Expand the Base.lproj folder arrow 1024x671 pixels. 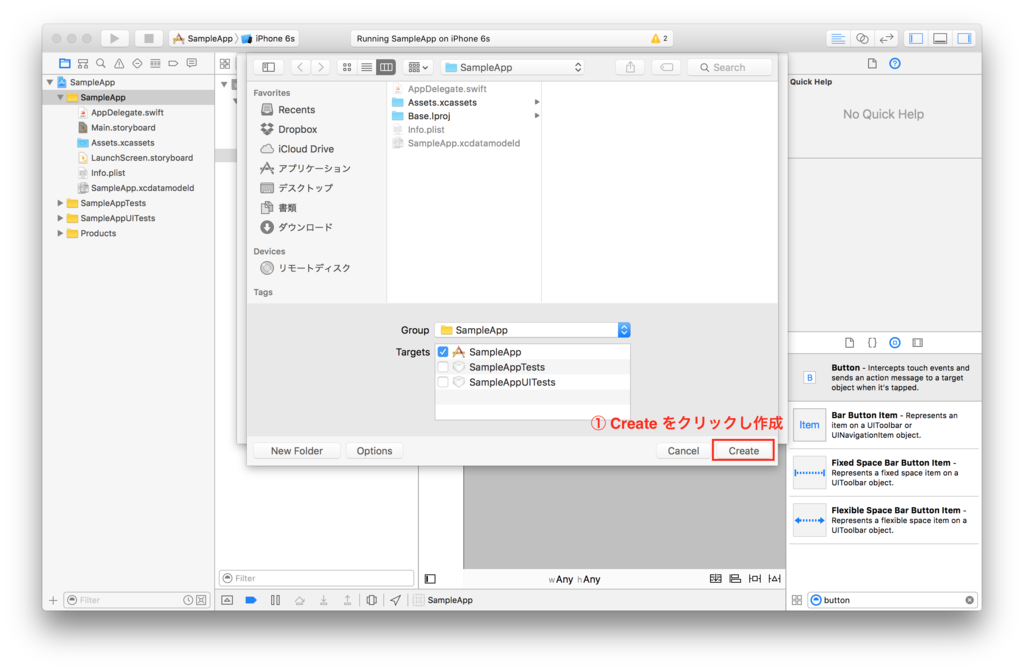pos(537,116)
